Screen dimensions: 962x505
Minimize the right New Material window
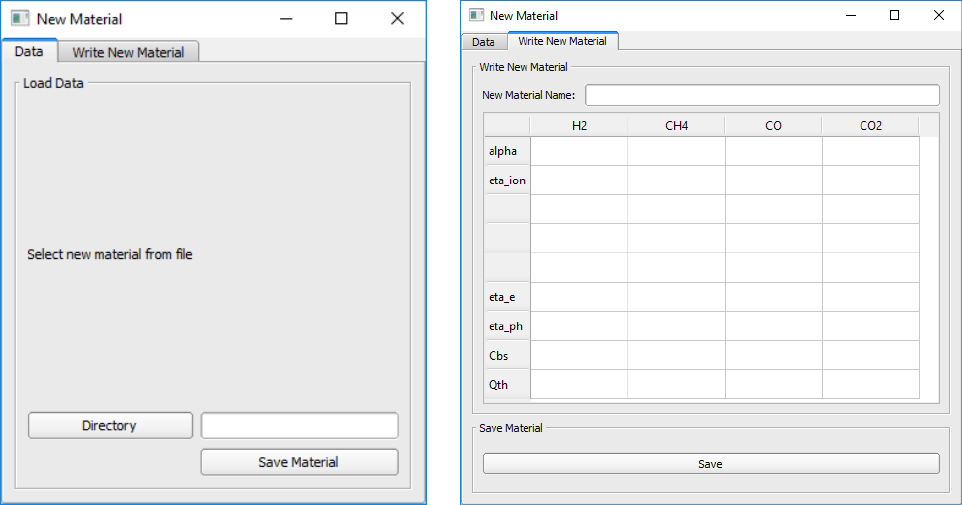point(851,15)
